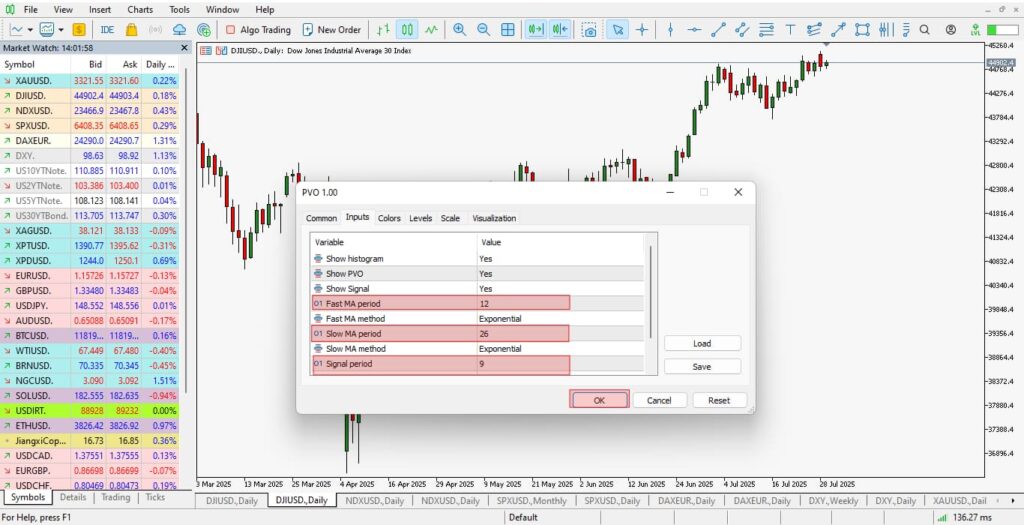Click the signals broadcast icon

pyautogui.click(x=155, y=29)
